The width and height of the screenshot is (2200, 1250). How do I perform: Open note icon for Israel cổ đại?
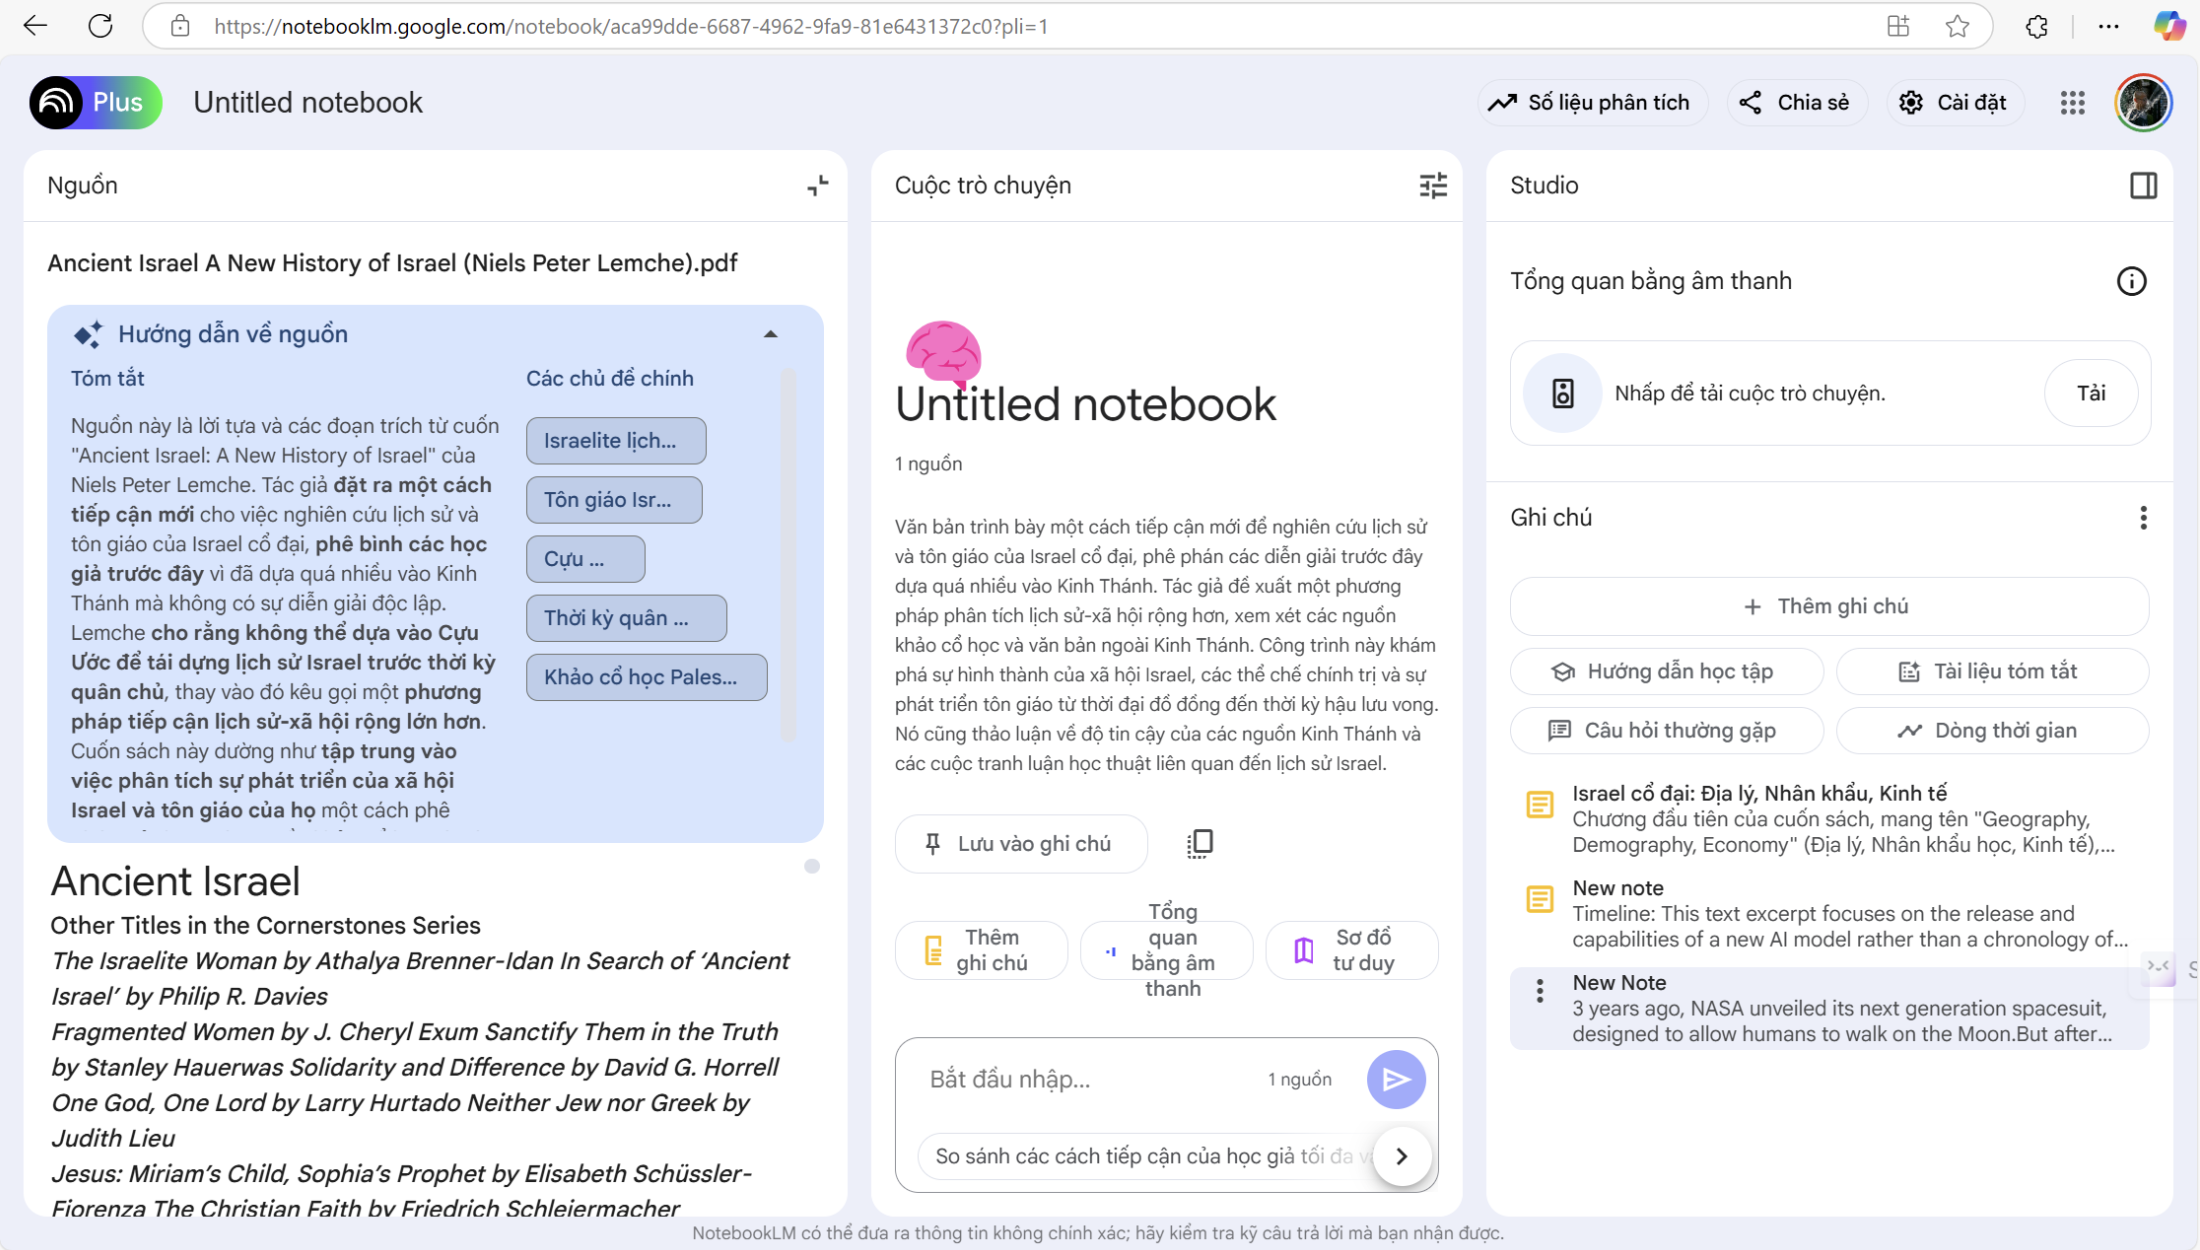click(1539, 804)
